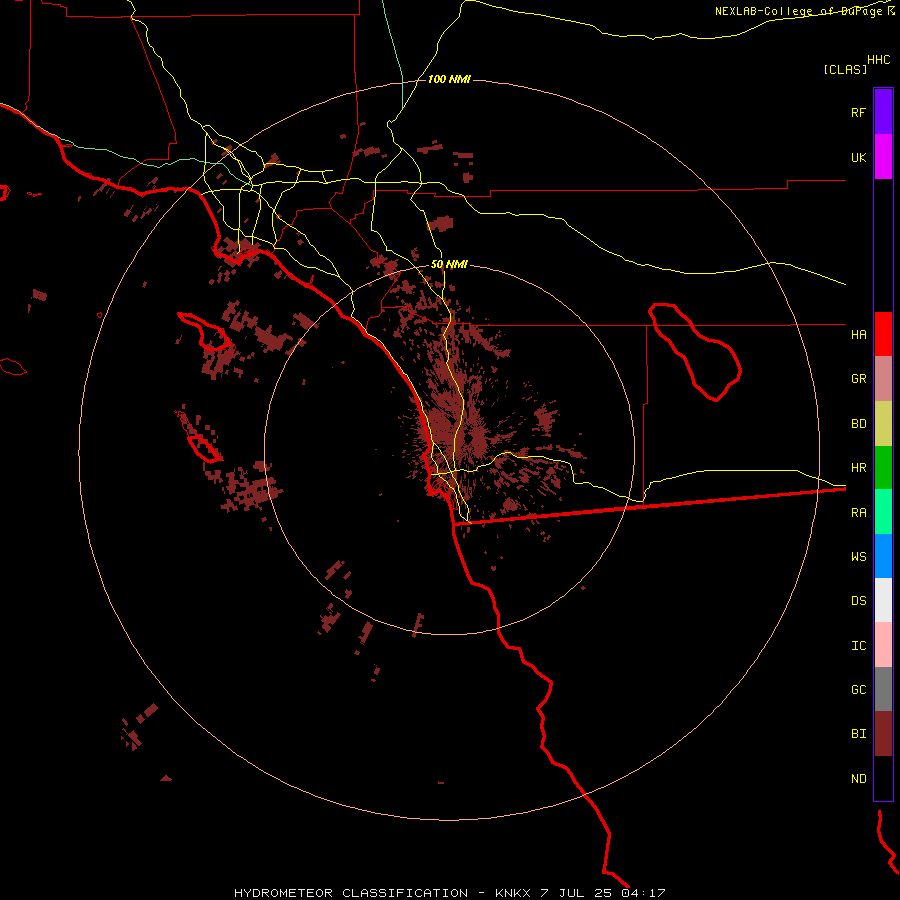
Task: Click the 100 NMI range ring label
Action: [x=449, y=79]
